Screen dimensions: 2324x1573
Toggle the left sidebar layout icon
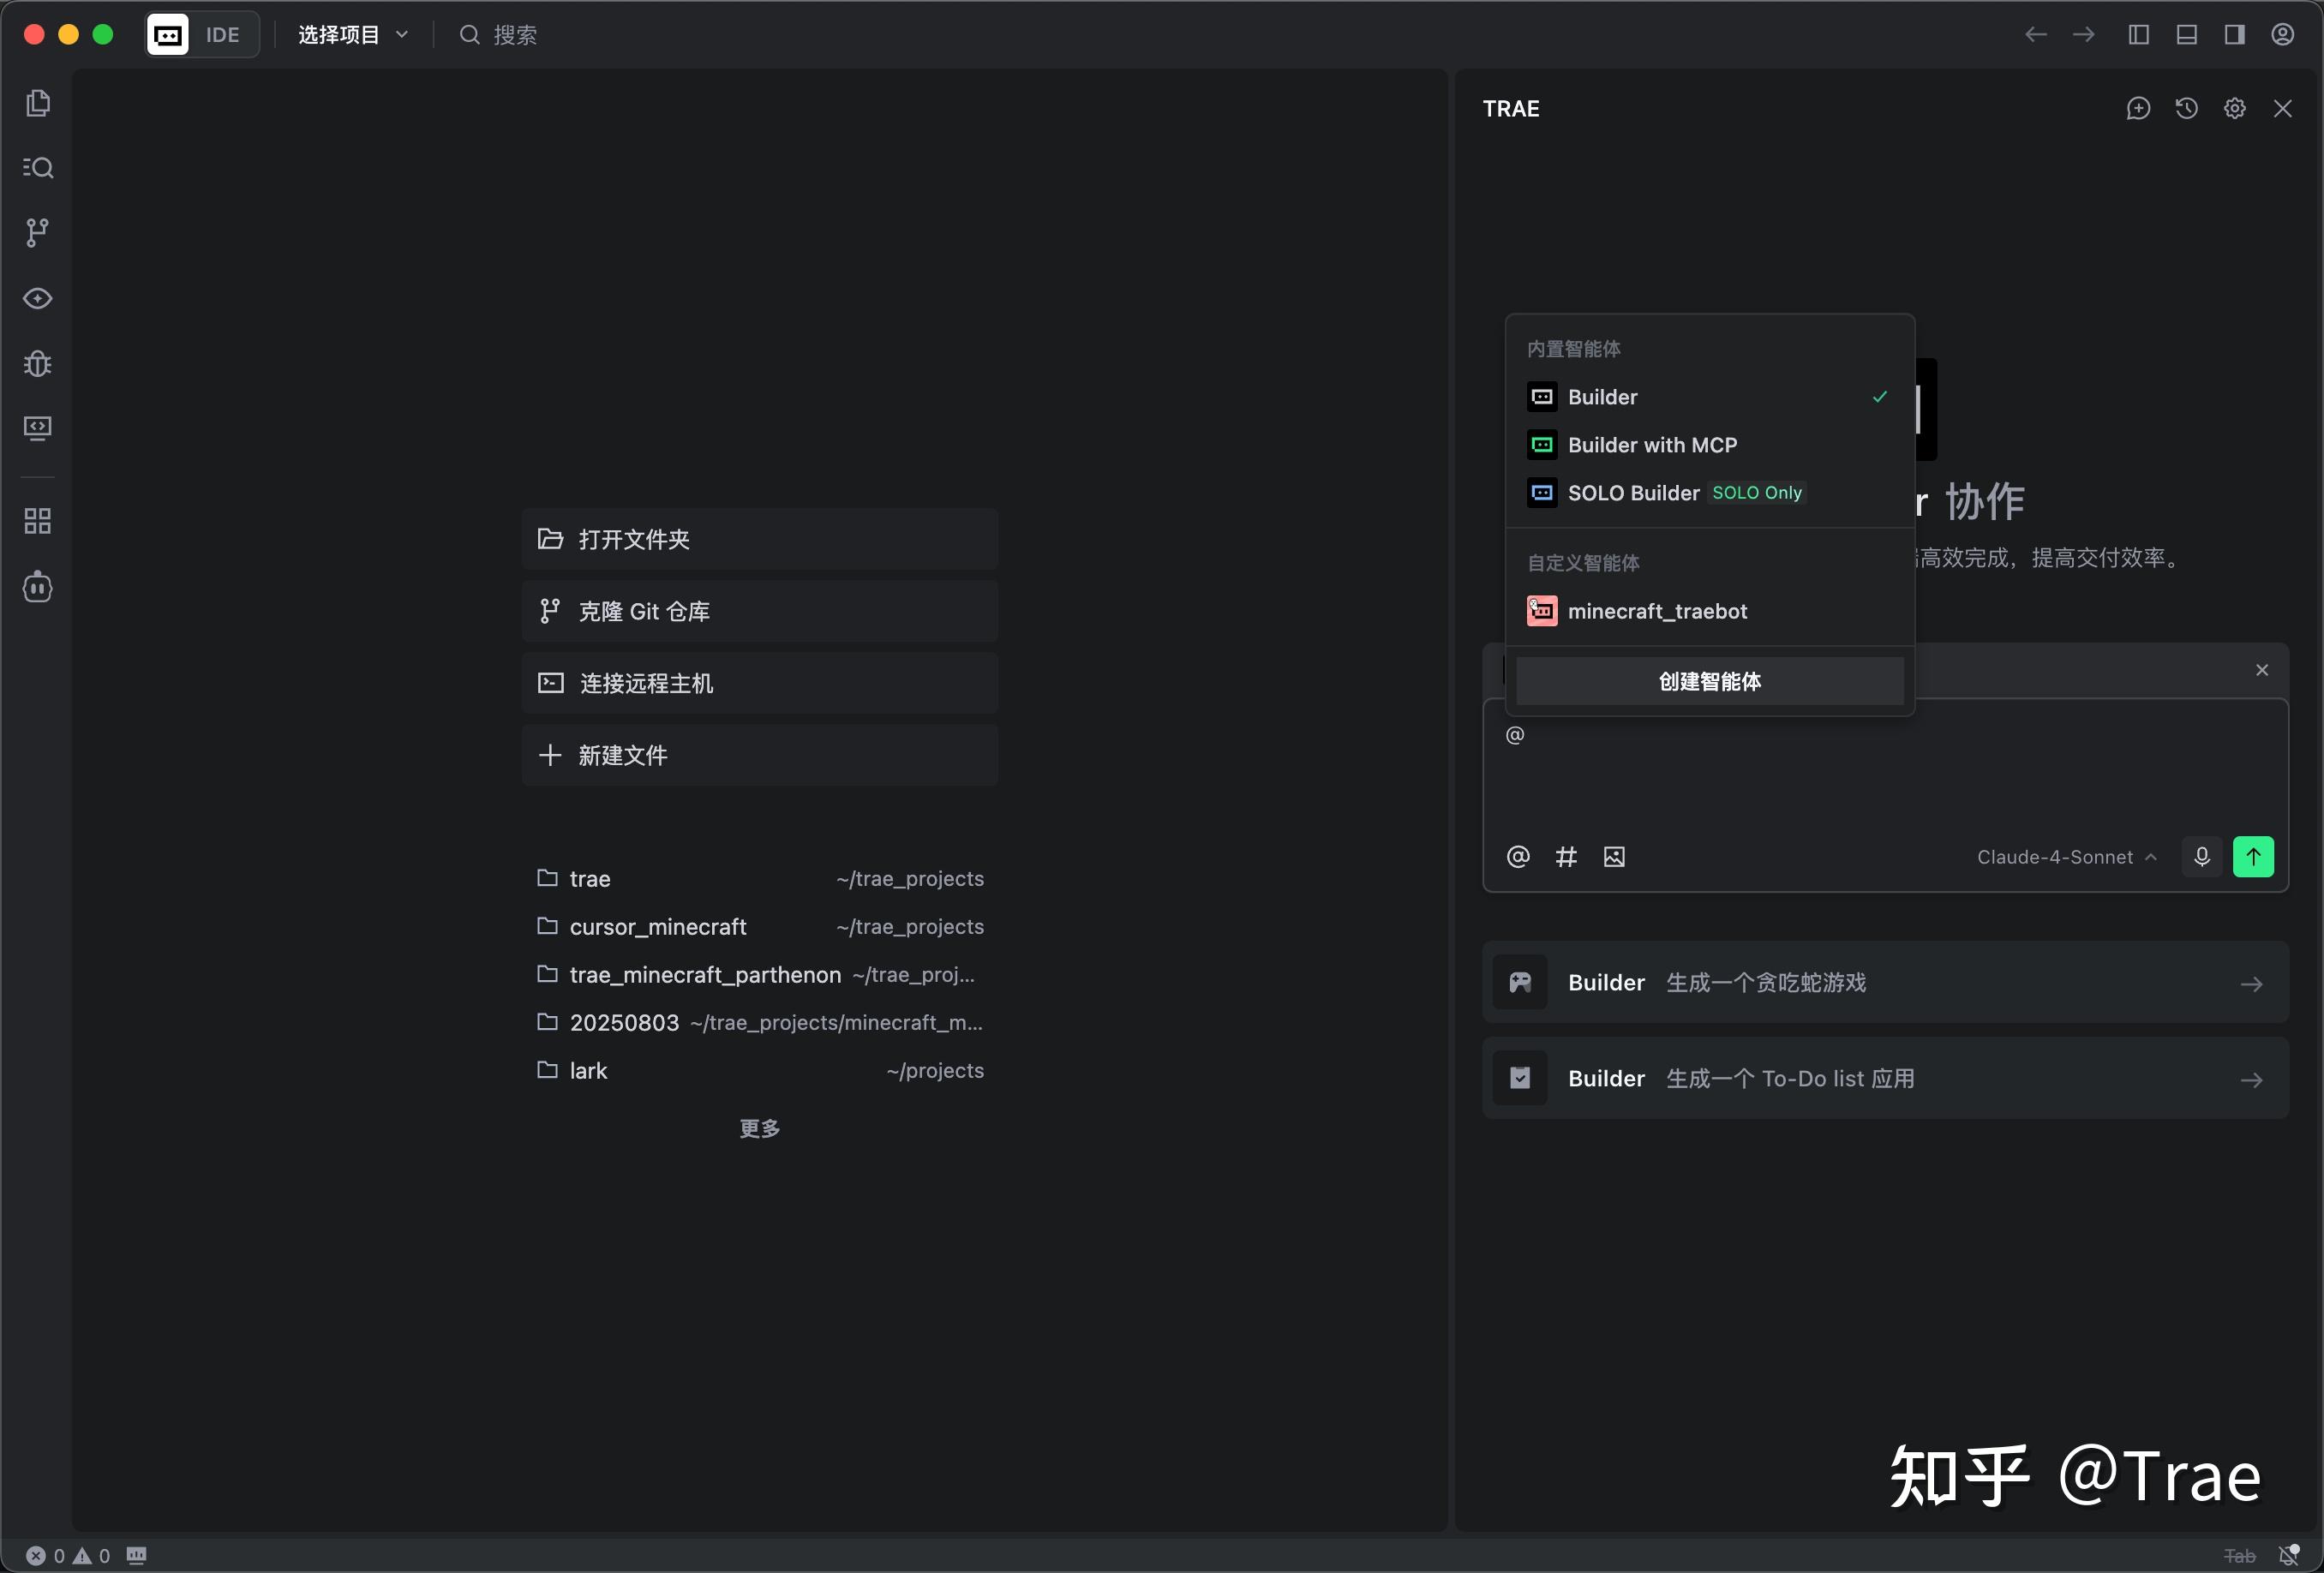point(2138,35)
